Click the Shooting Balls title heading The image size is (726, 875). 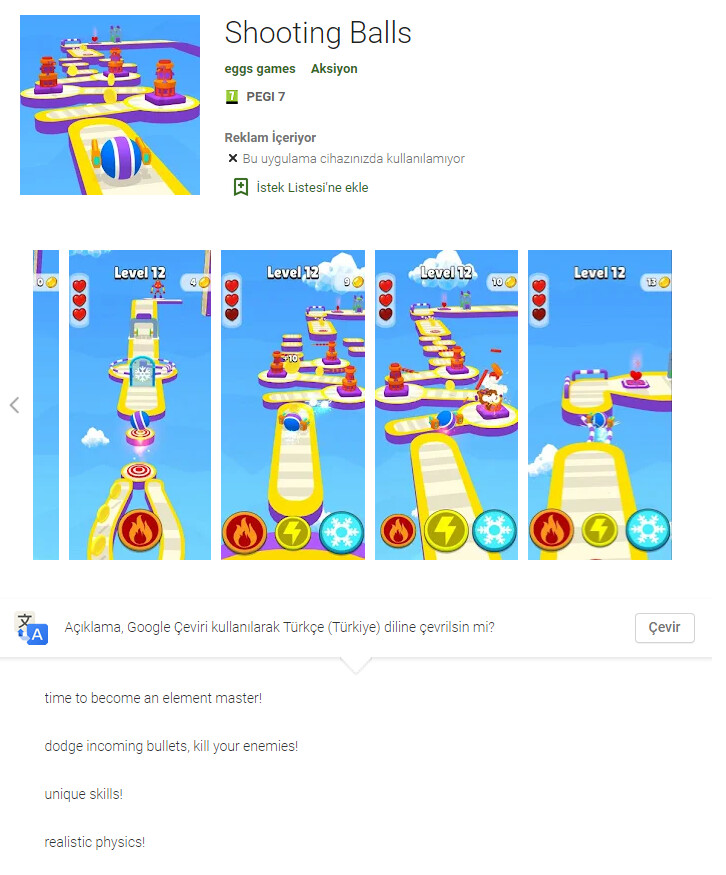click(318, 33)
